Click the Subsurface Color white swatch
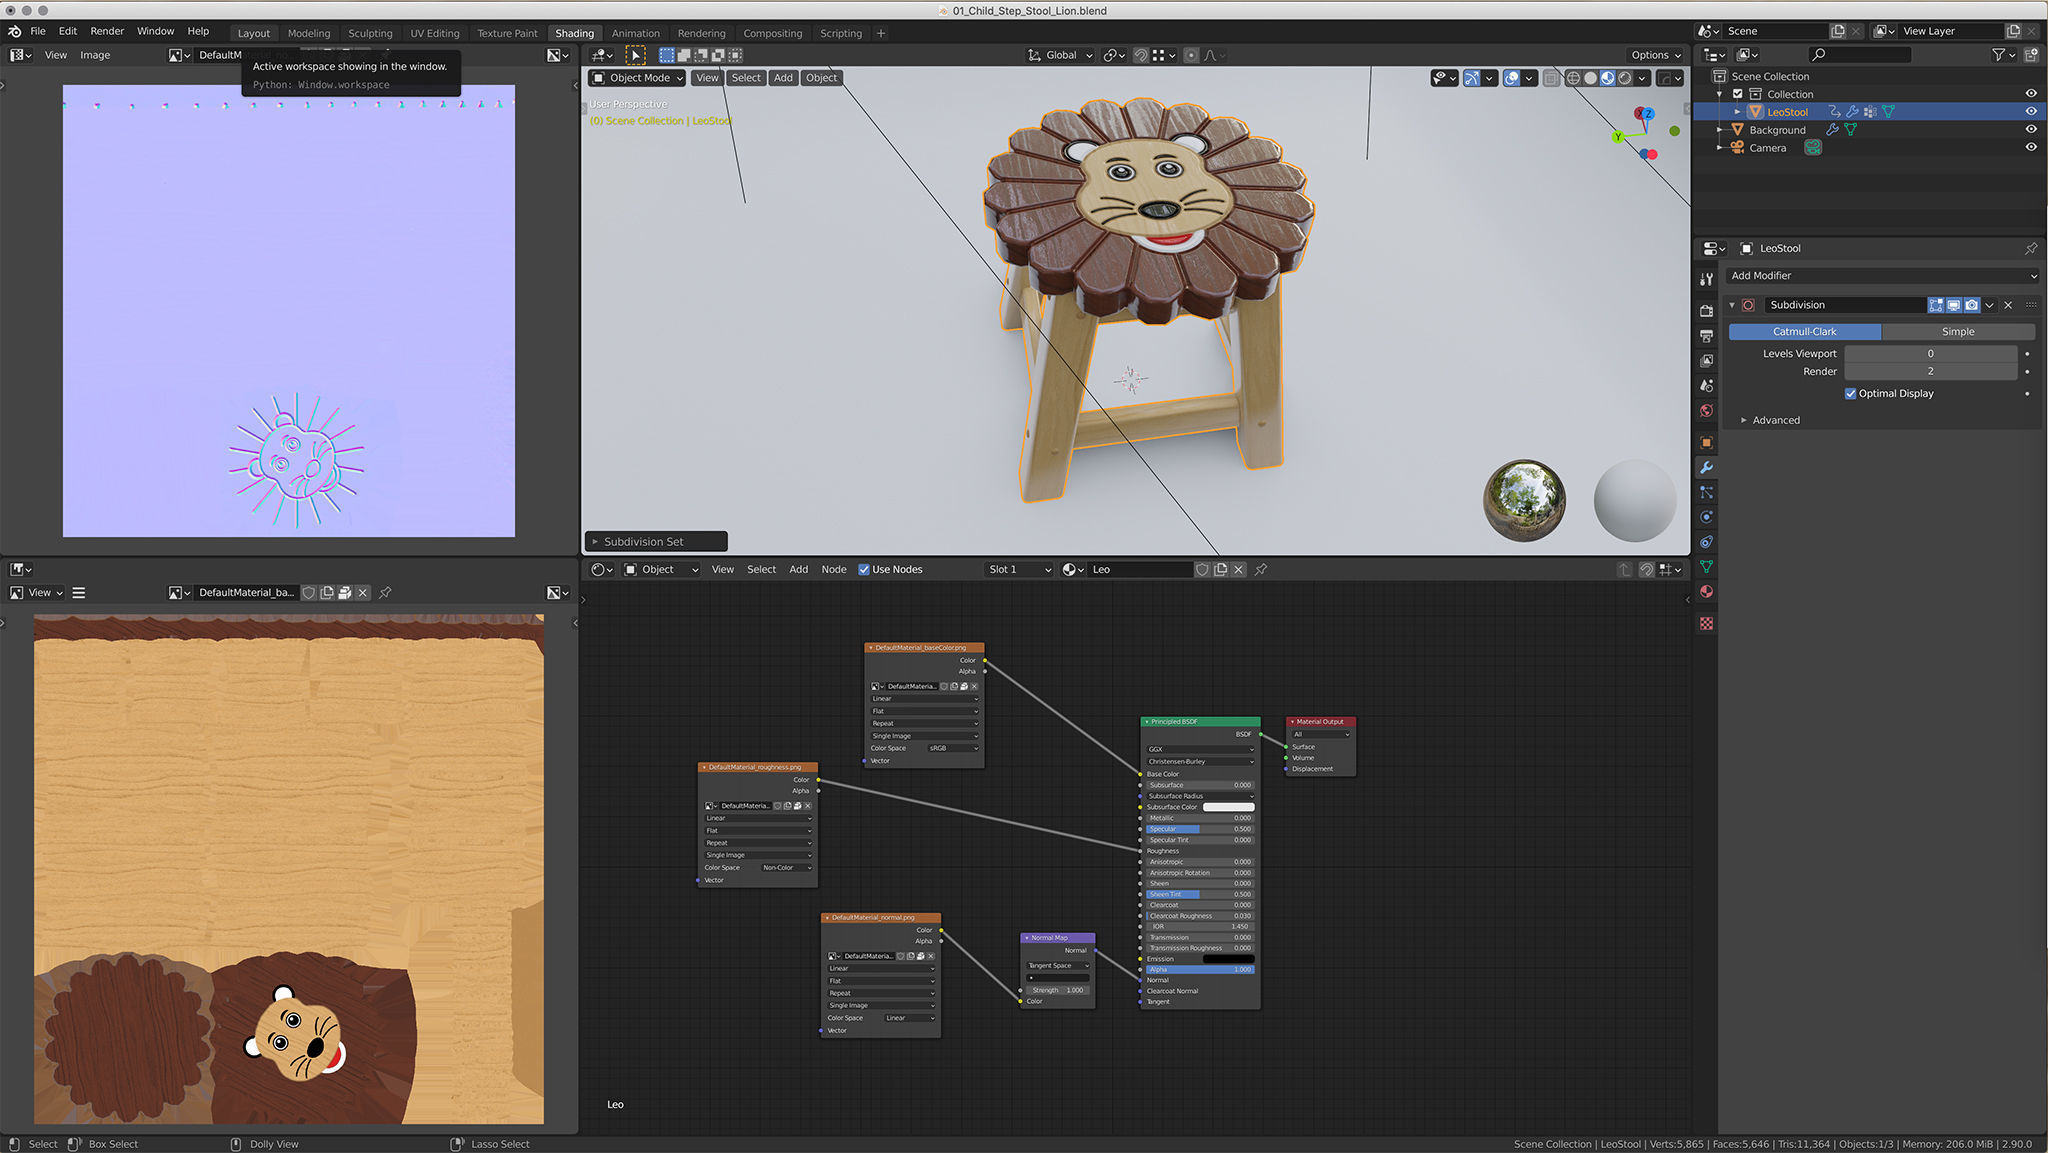Viewport: 2048px width, 1153px height. tap(1228, 807)
